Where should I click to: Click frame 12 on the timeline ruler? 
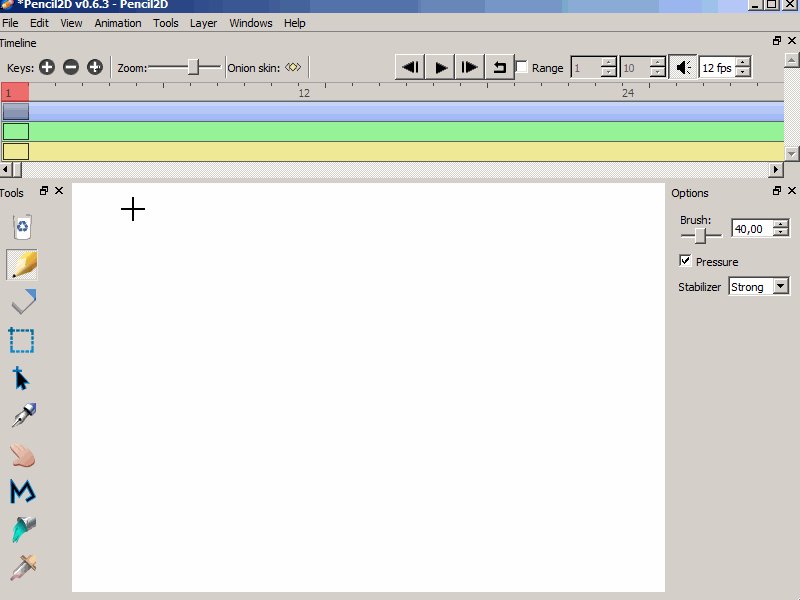(304, 93)
